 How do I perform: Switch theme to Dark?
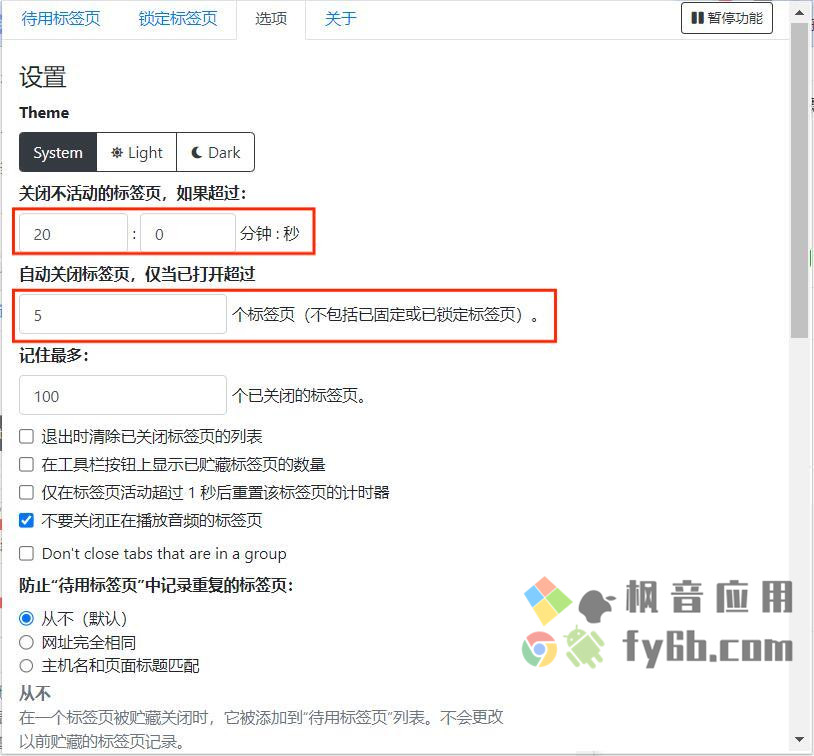coord(215,152)
